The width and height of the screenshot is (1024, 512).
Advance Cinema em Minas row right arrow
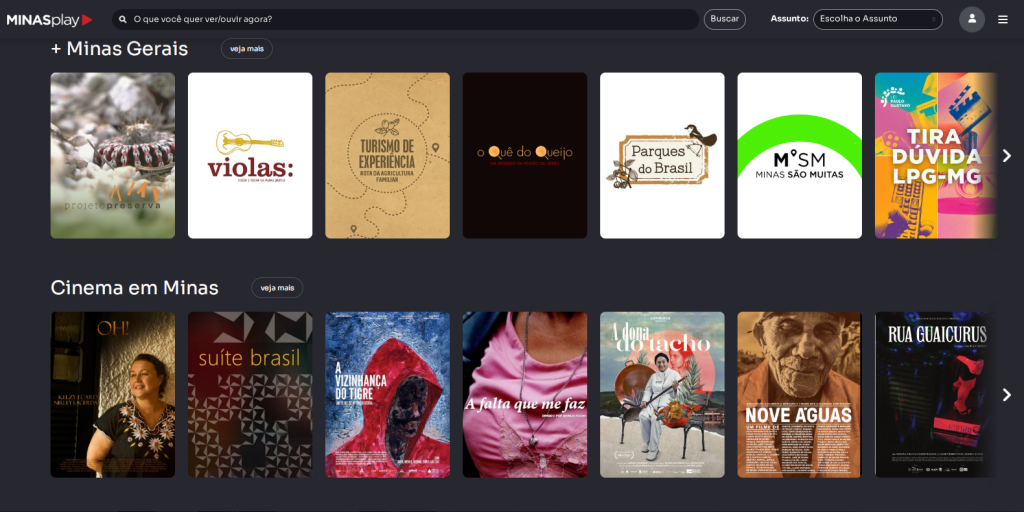(x=1006, y=395)
